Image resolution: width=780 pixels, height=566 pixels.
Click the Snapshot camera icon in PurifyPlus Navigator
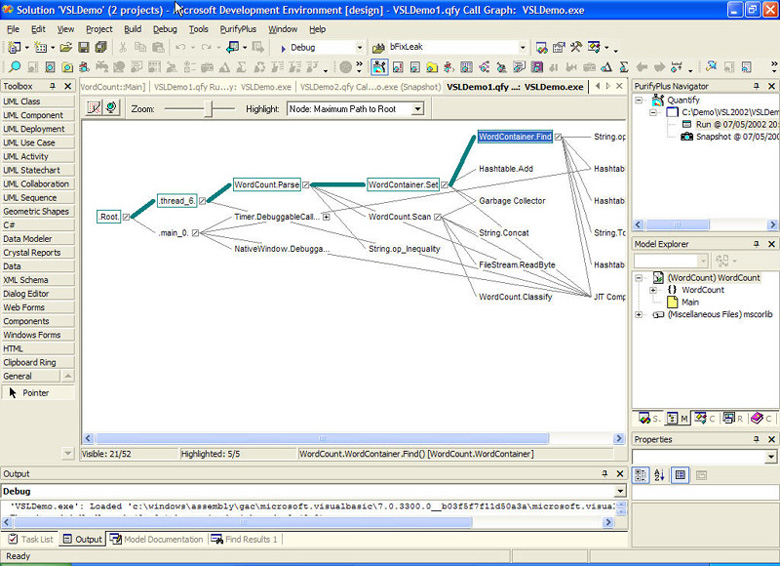686,136
